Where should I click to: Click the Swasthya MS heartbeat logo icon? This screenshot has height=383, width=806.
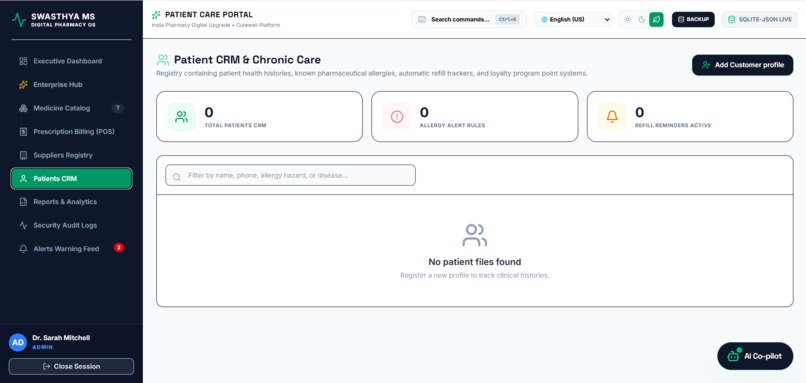coord(19,20)
